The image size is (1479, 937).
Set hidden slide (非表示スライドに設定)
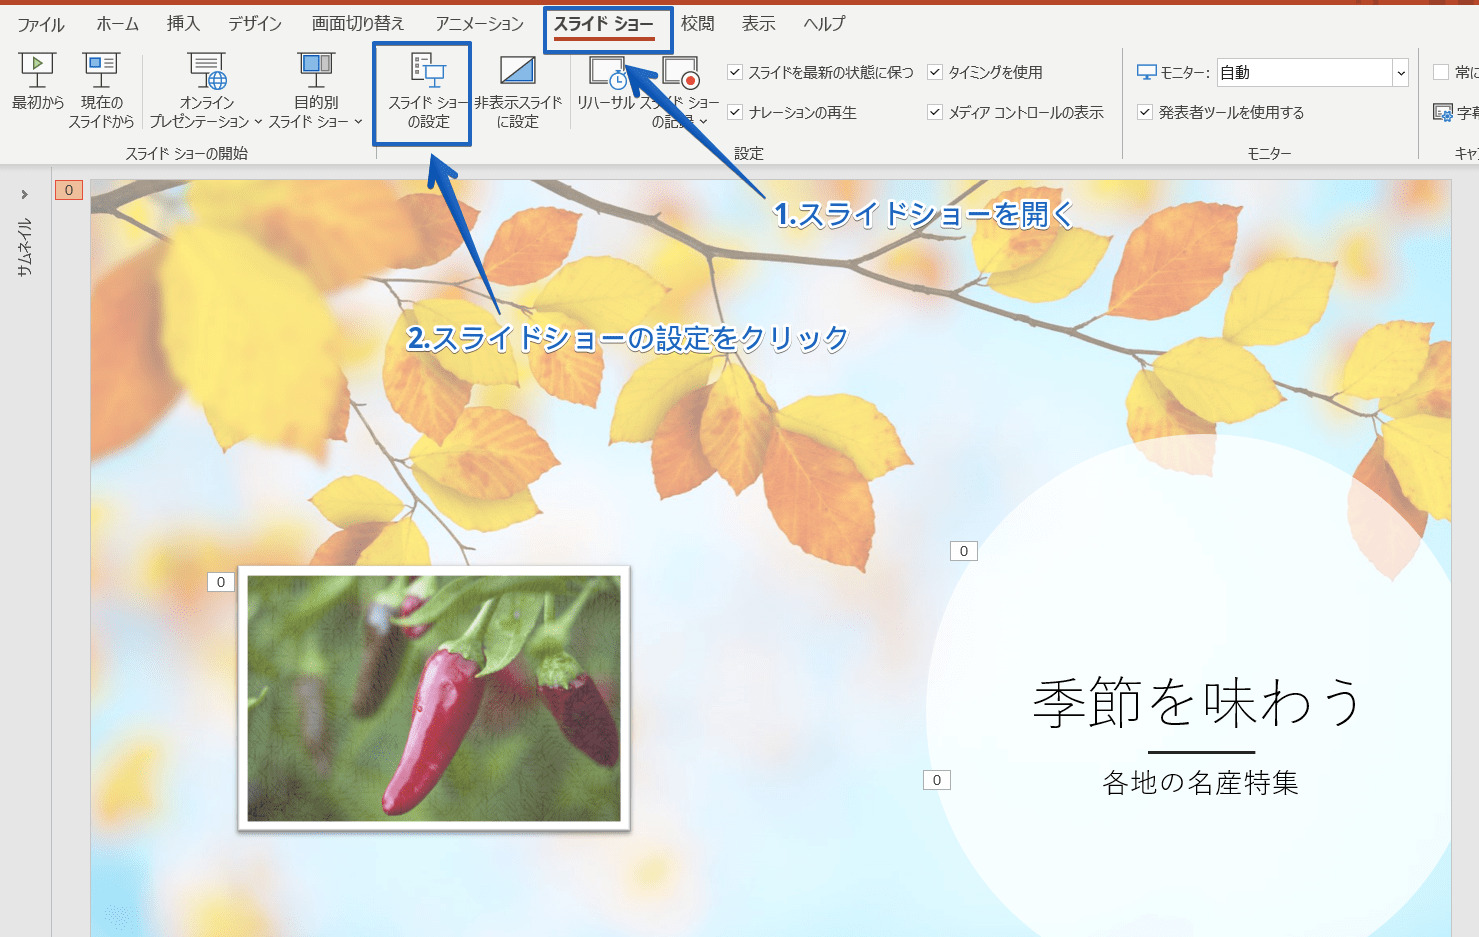(518, 91)
